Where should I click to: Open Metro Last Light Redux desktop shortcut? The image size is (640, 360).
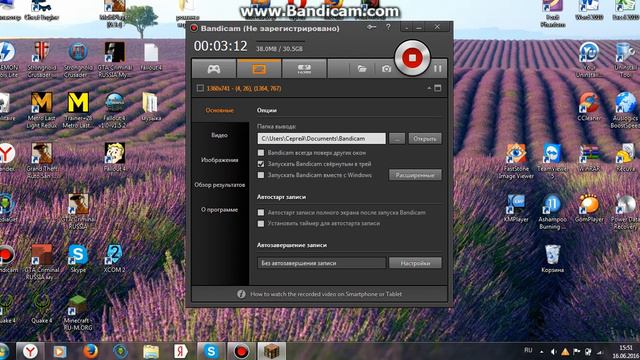(x=42, y=110)
